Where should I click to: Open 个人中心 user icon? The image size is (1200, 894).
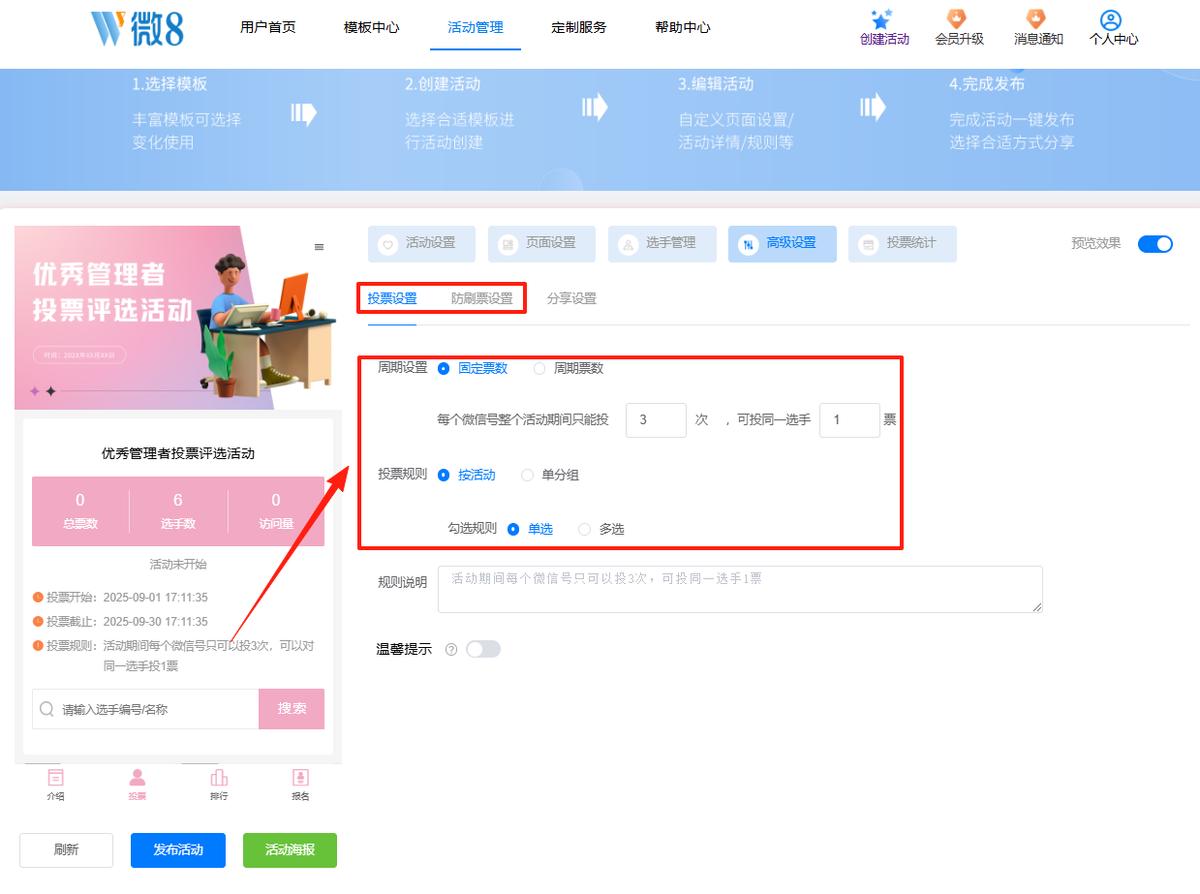click(x=1110, y=20)
